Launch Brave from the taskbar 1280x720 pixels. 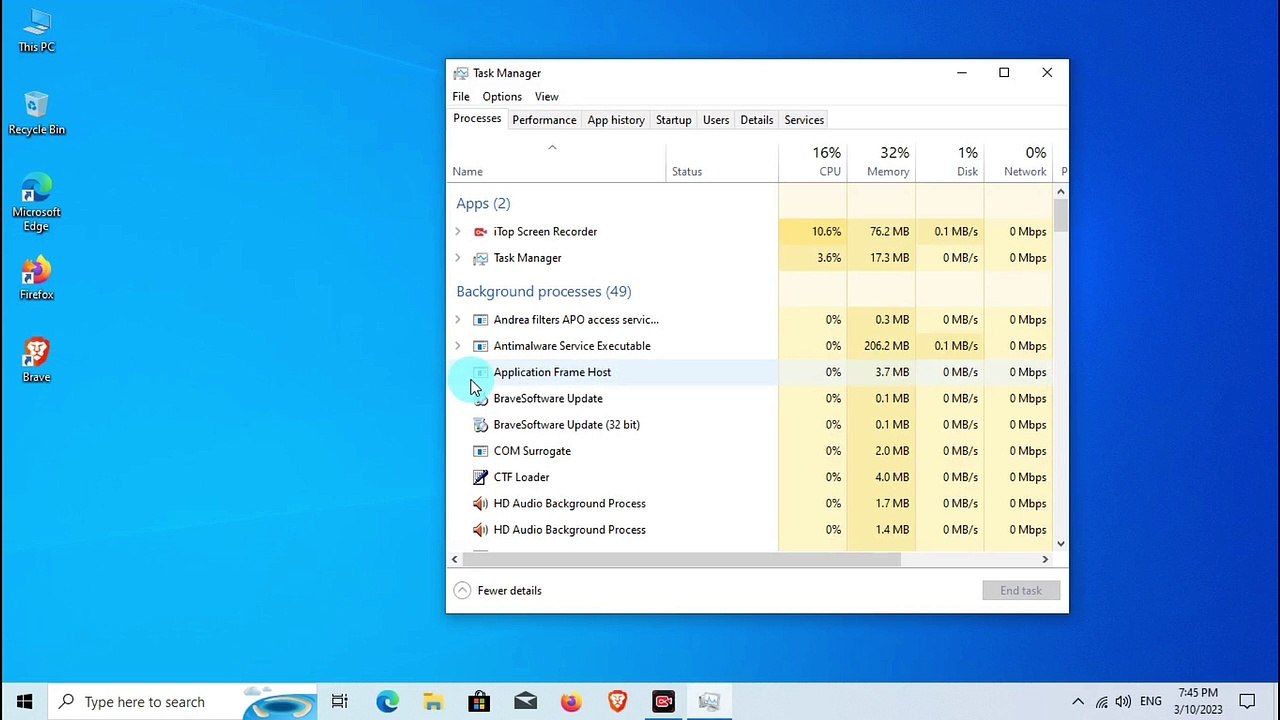click(x=617, y=702)
